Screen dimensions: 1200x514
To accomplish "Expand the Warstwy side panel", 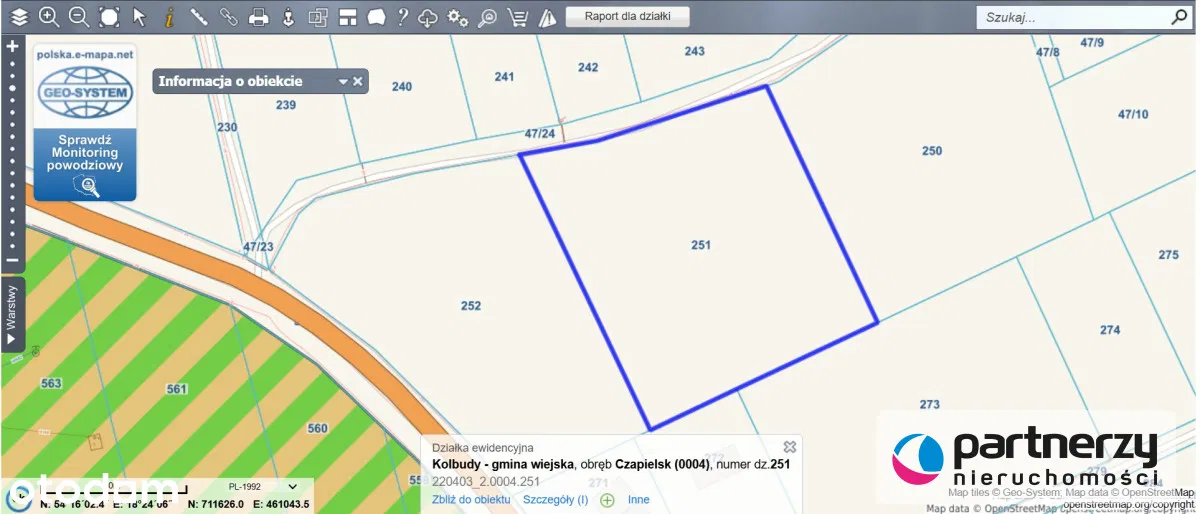I will pyautogui.click(x=12, y=315).
